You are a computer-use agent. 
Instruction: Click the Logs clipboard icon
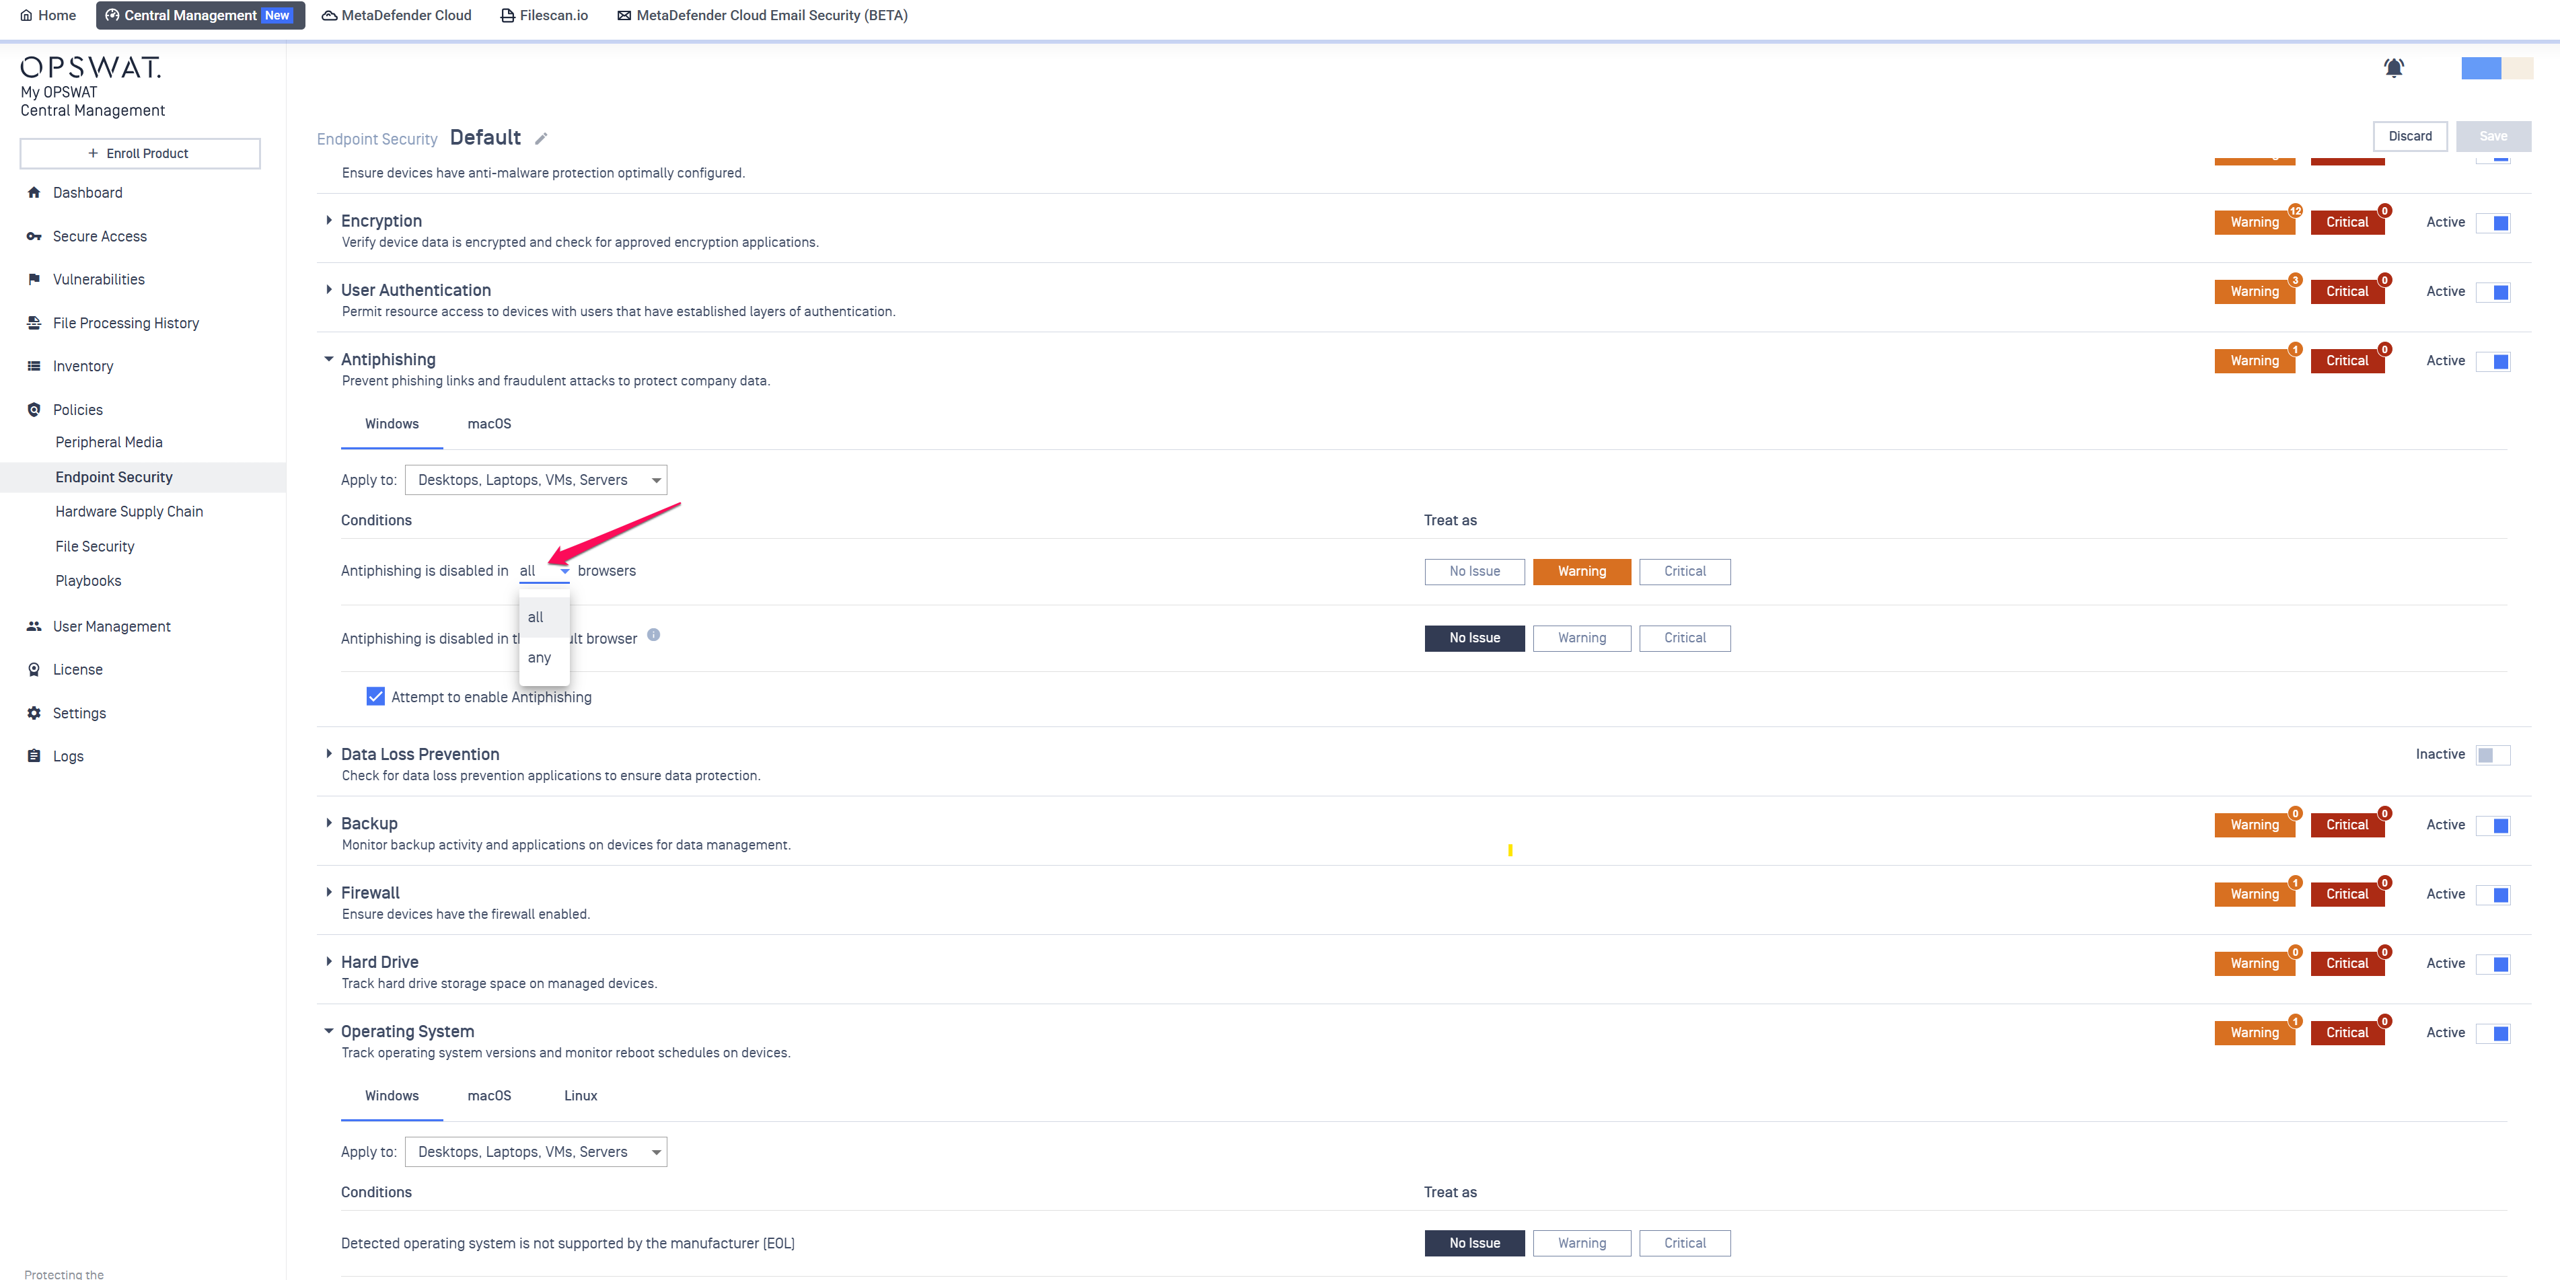click(x=34, y=756)
